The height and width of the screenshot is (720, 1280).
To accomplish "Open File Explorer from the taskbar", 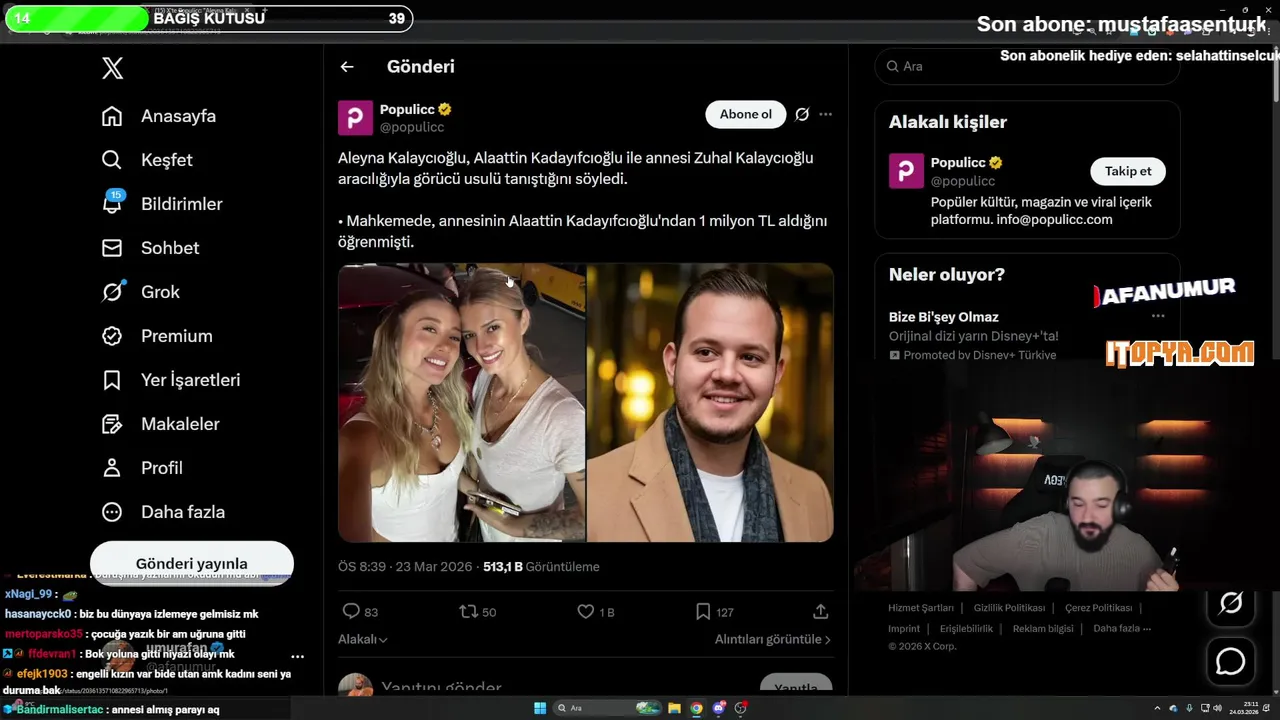I will pyautogui.click(x=674, y=708).
